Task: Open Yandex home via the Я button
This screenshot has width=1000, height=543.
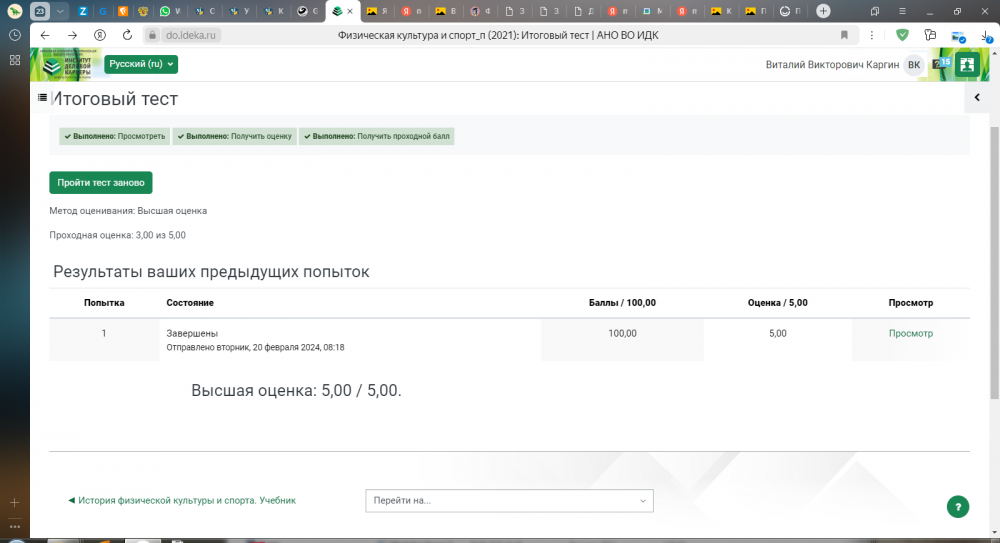Action: [x=99, y=35]
